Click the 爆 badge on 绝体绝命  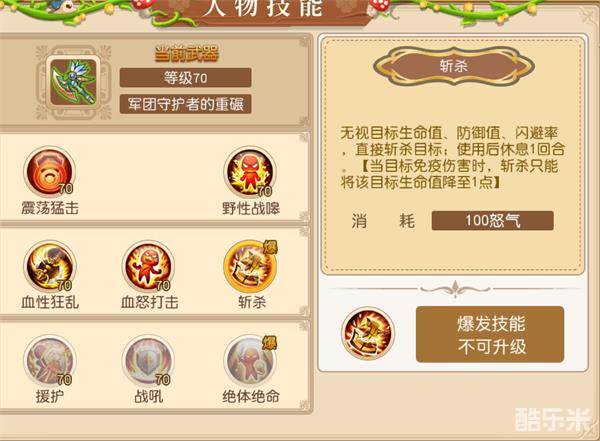click(270, 343)
